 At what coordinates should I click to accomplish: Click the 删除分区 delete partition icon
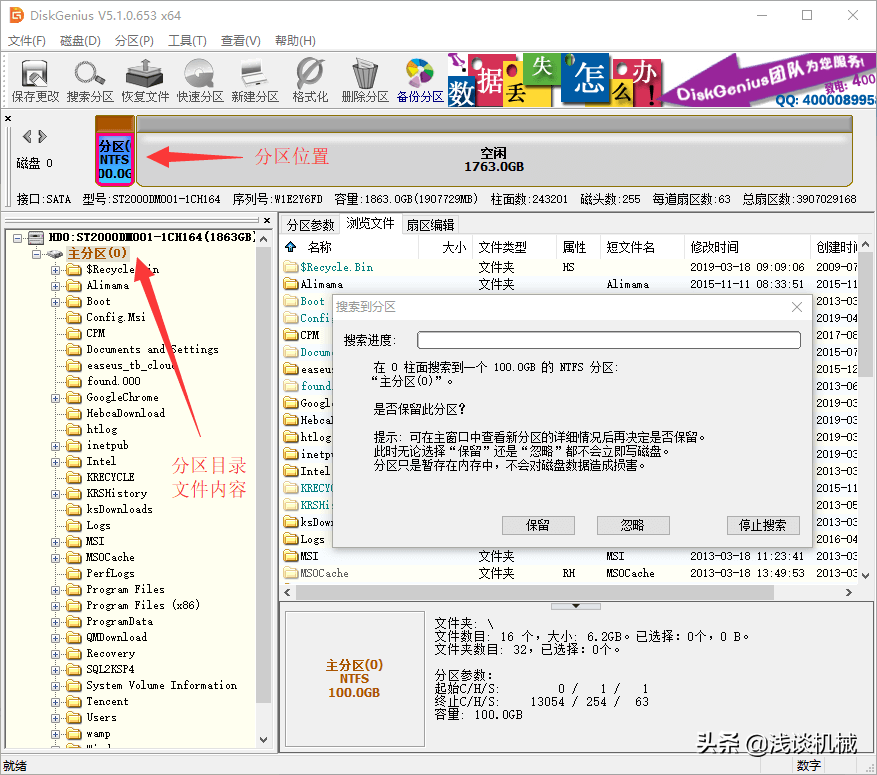pyautogui.click(x=365, y=81)
